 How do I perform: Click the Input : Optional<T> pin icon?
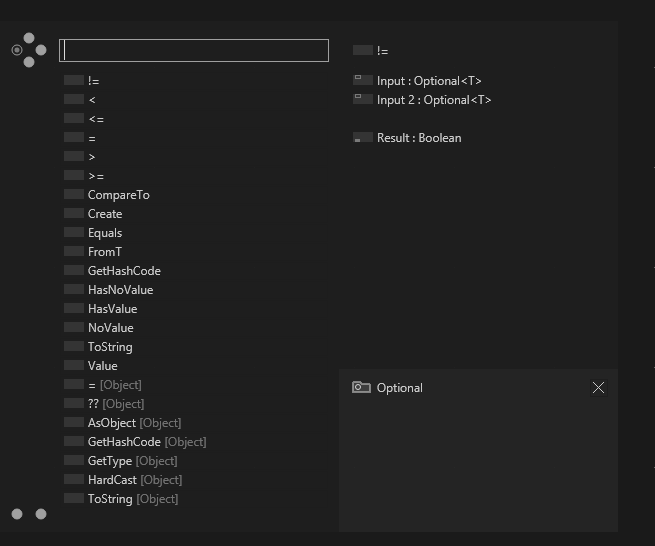[363, 80]
